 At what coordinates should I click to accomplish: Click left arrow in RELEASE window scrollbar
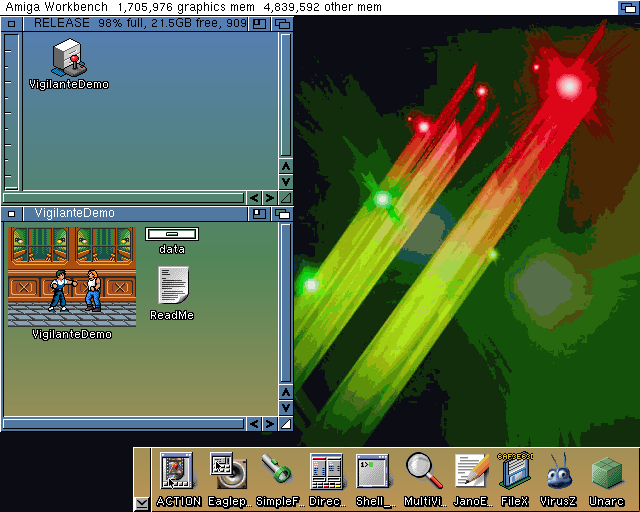click(x=254, y=198)
